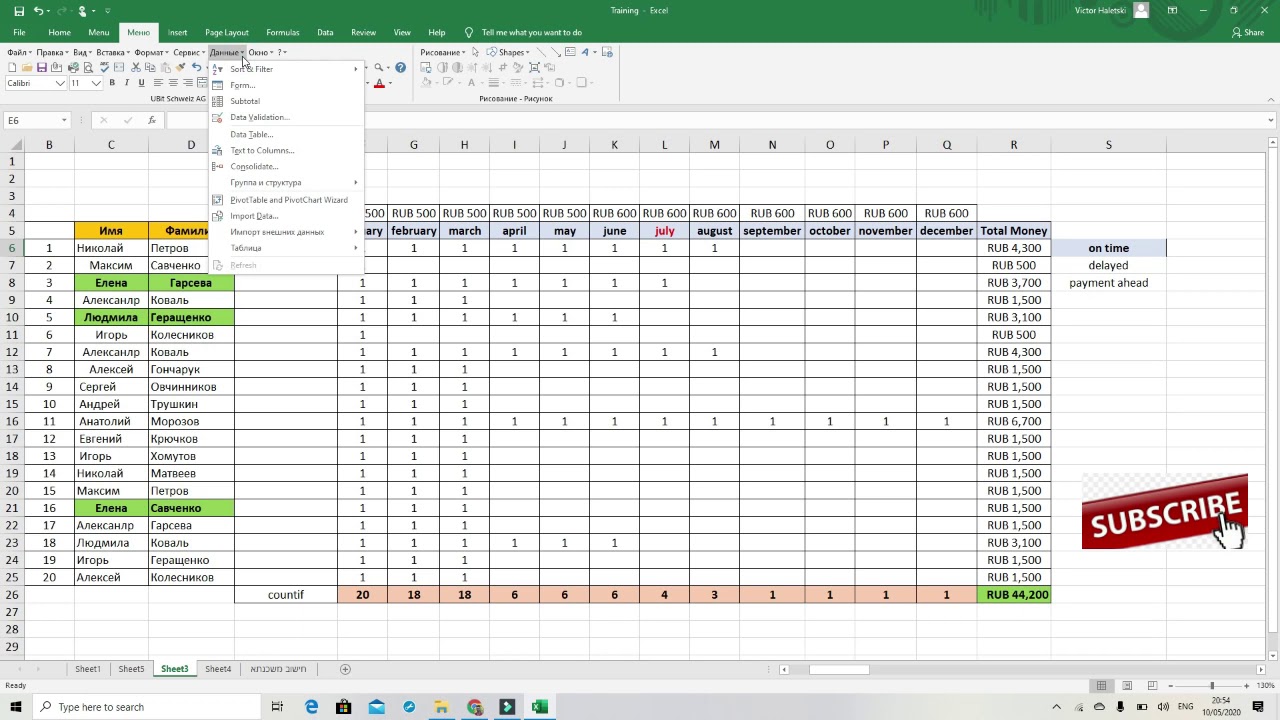The image size is (1280, 720).
Task: Click the Excel icon in taskbar
Action: [539, 707]
